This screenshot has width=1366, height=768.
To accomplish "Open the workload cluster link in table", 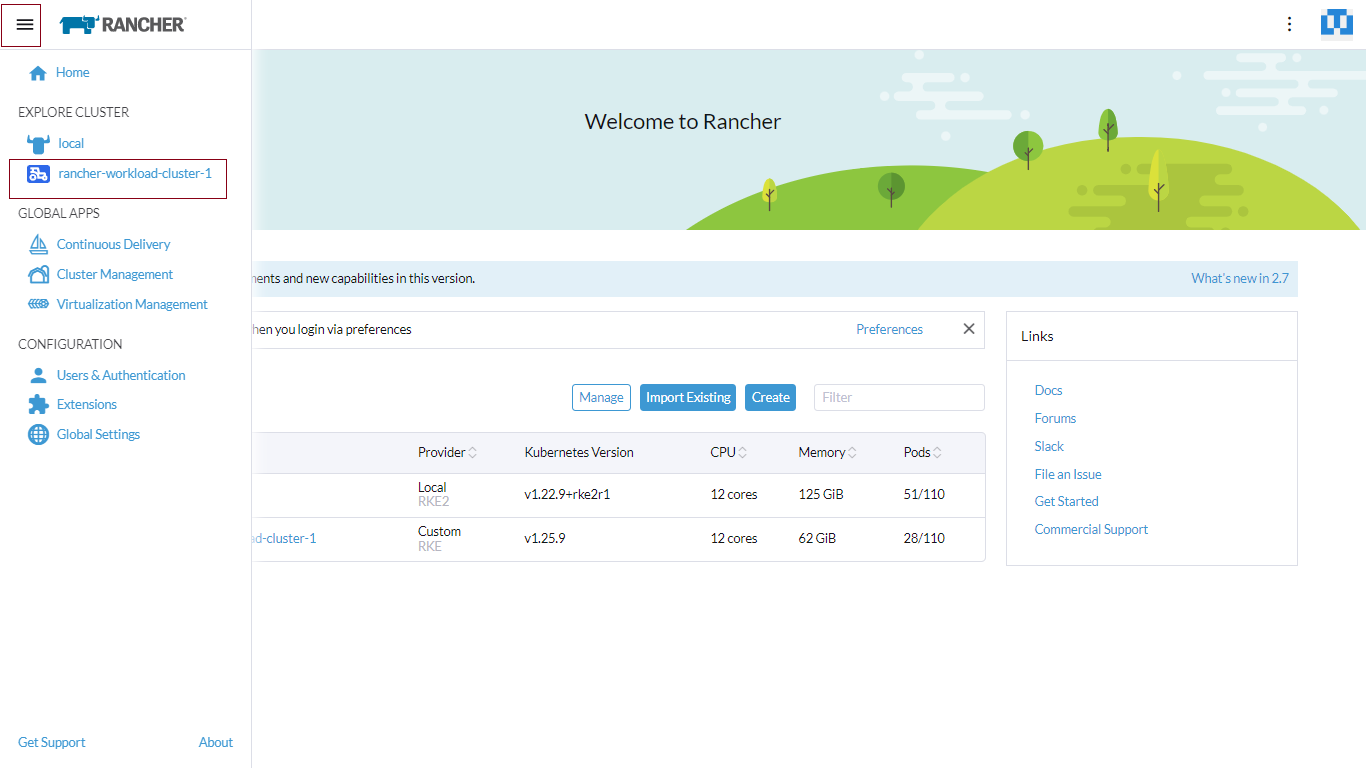I will click(284, 538).
